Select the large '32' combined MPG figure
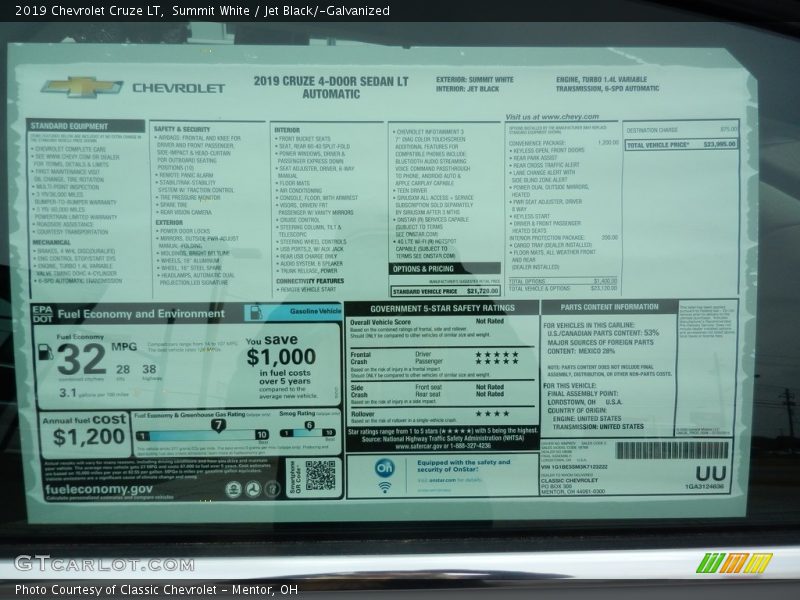The image size is (800, 600). tap(81, 359)
